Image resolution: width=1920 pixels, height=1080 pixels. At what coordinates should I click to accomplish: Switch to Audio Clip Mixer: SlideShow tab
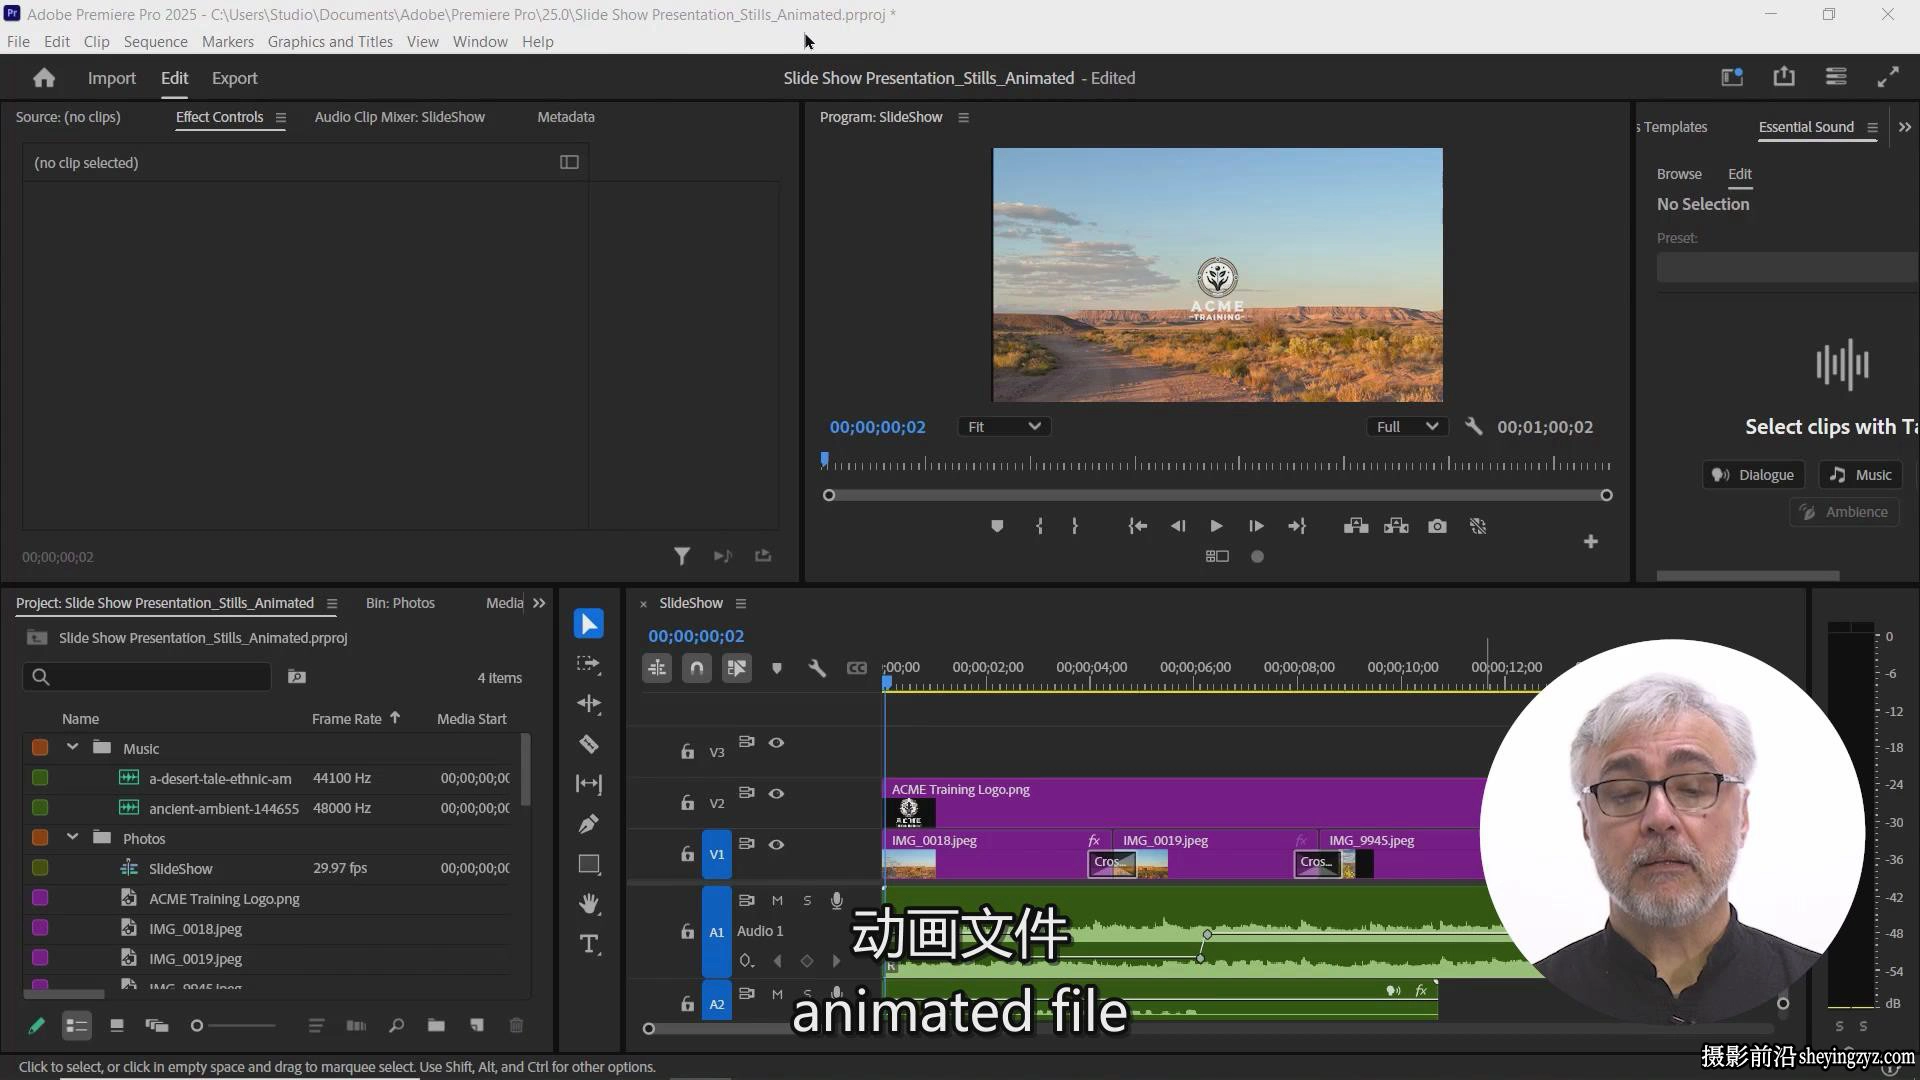(399, 117)
